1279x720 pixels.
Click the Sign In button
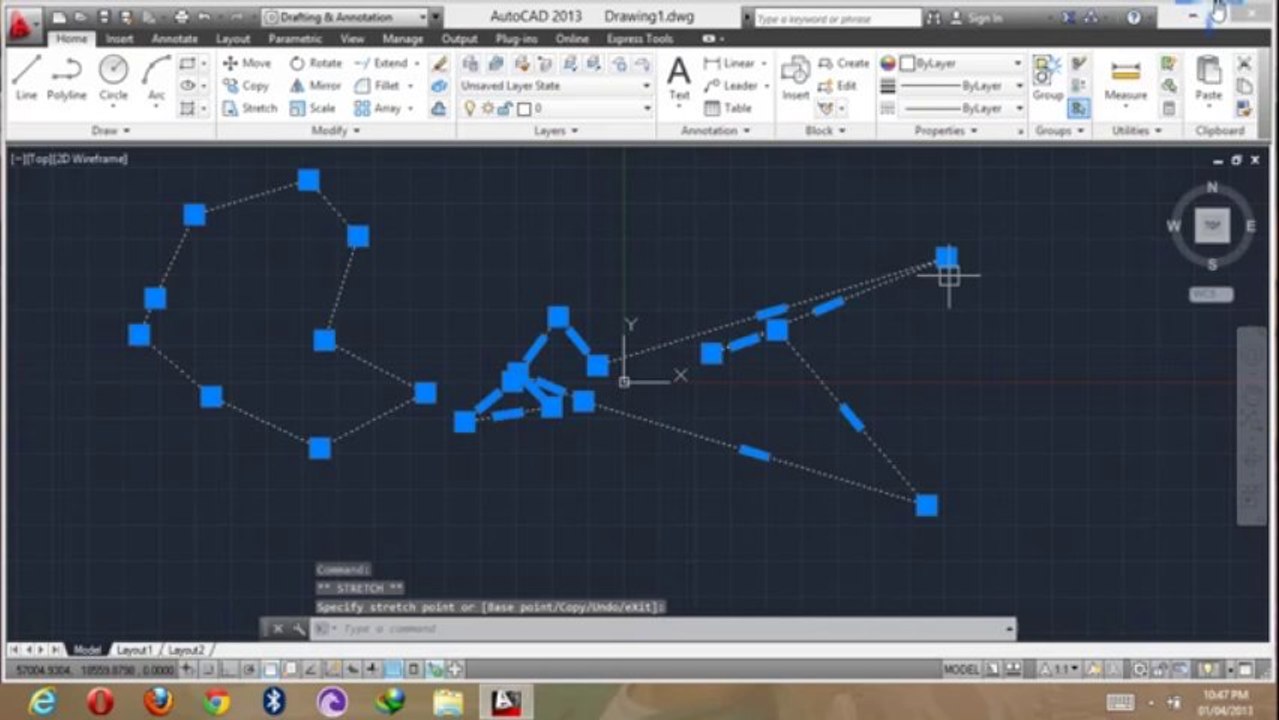(x=974, y=18)
